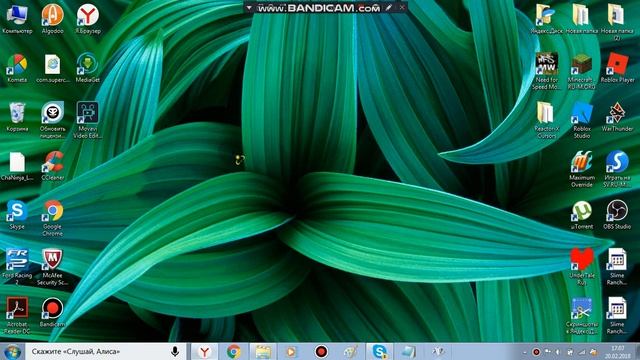Screen dimensions: 640x360
Task: Click the Need for Speed shortcut
Action: pyautogui.click(x=547, y=71)
